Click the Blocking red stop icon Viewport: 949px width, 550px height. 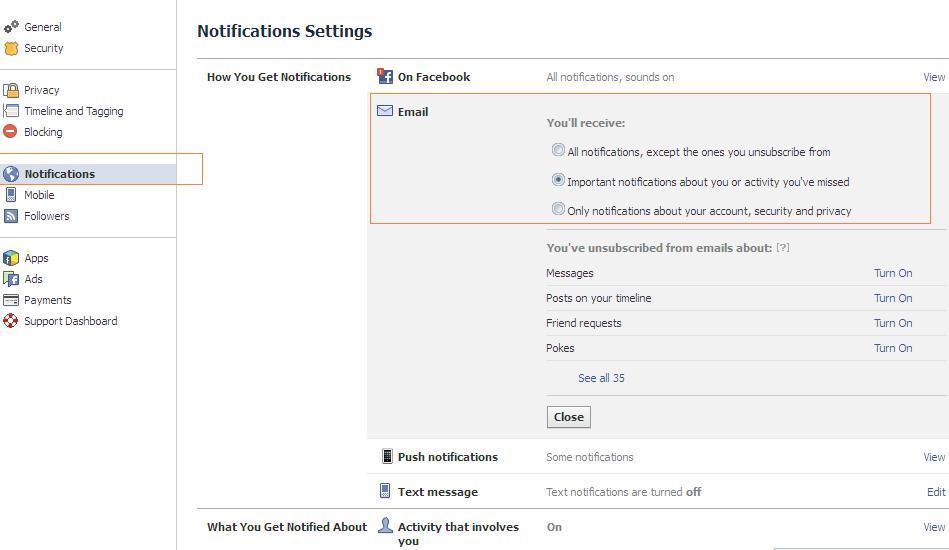(x=11, y=132)
